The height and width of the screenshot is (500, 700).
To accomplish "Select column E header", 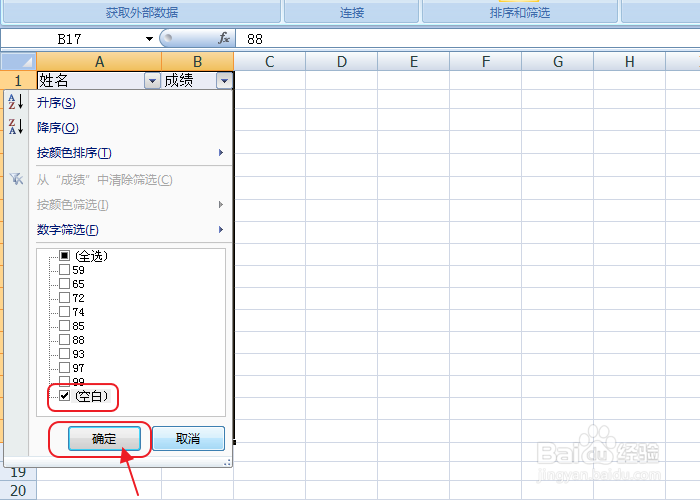I will tap(414, 62).
